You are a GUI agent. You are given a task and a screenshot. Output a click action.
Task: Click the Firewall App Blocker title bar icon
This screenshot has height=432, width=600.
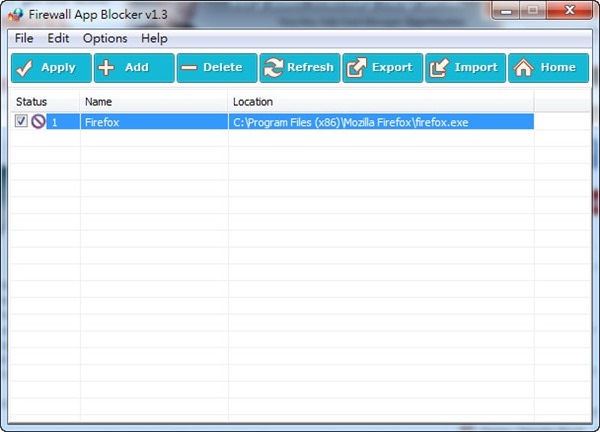[x=15, y=13]
